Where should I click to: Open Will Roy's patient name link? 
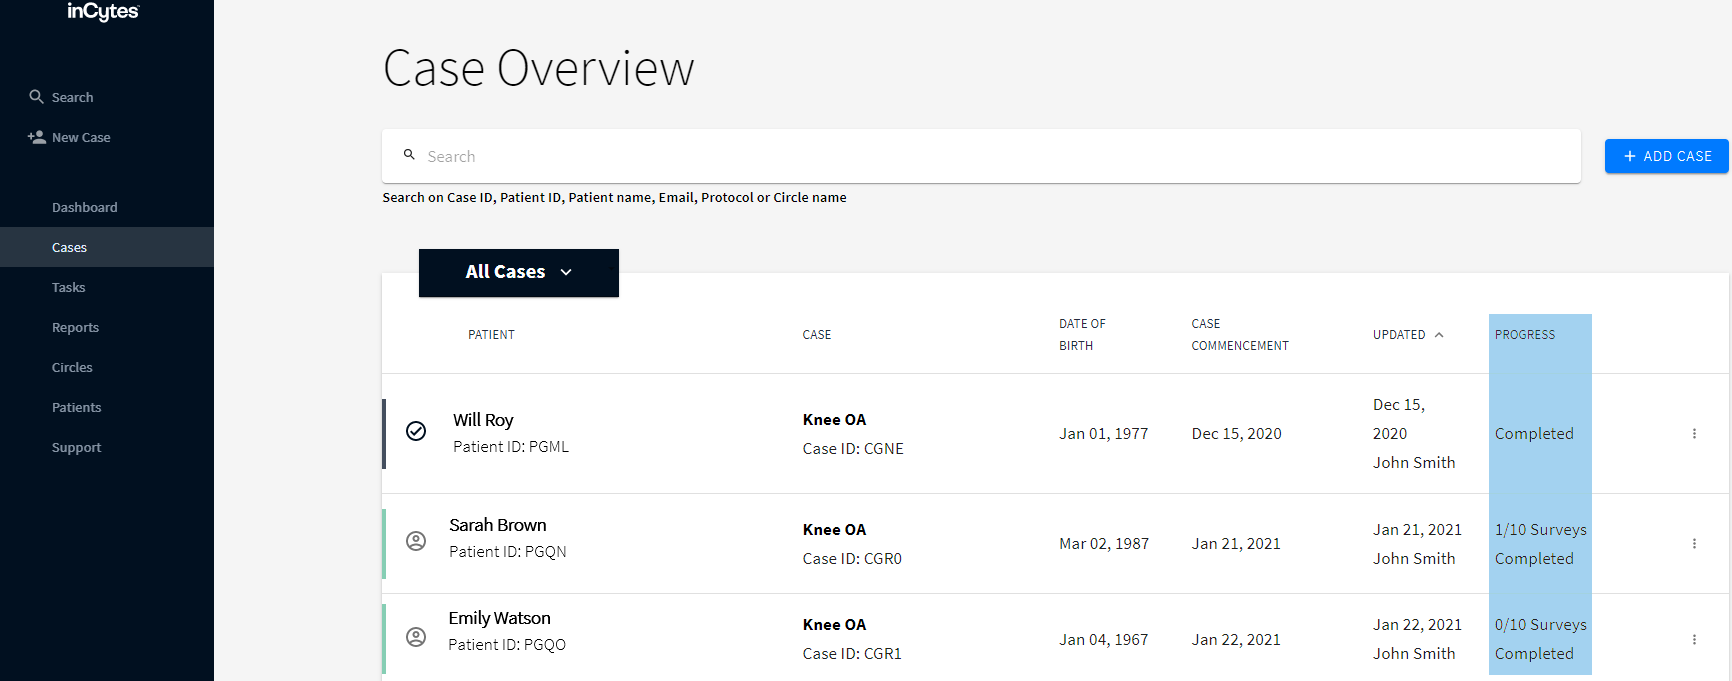(x=483, y=420)
